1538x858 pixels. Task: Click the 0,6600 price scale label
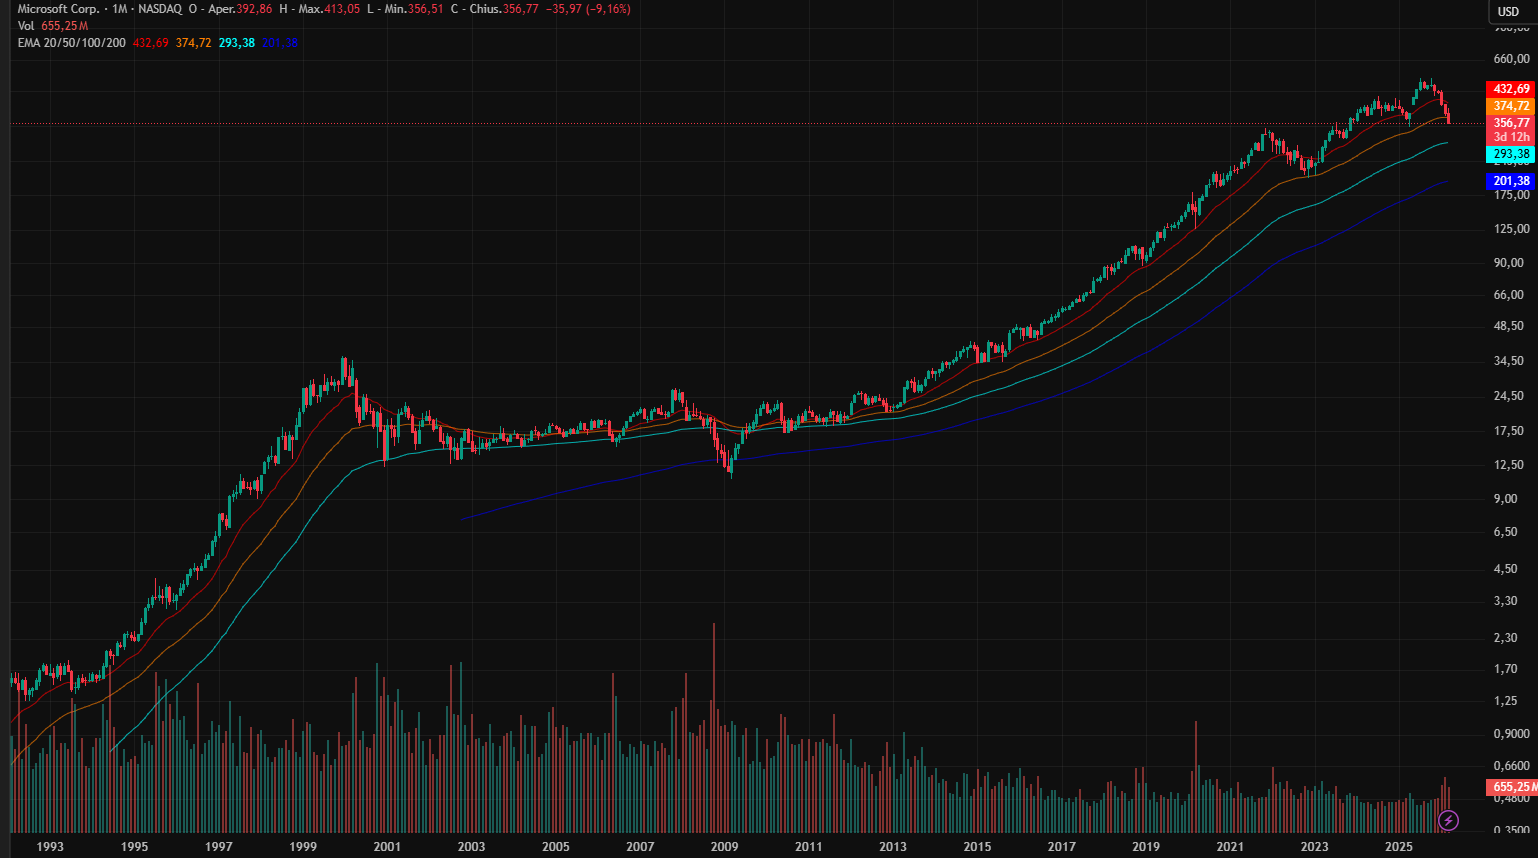1511,766
